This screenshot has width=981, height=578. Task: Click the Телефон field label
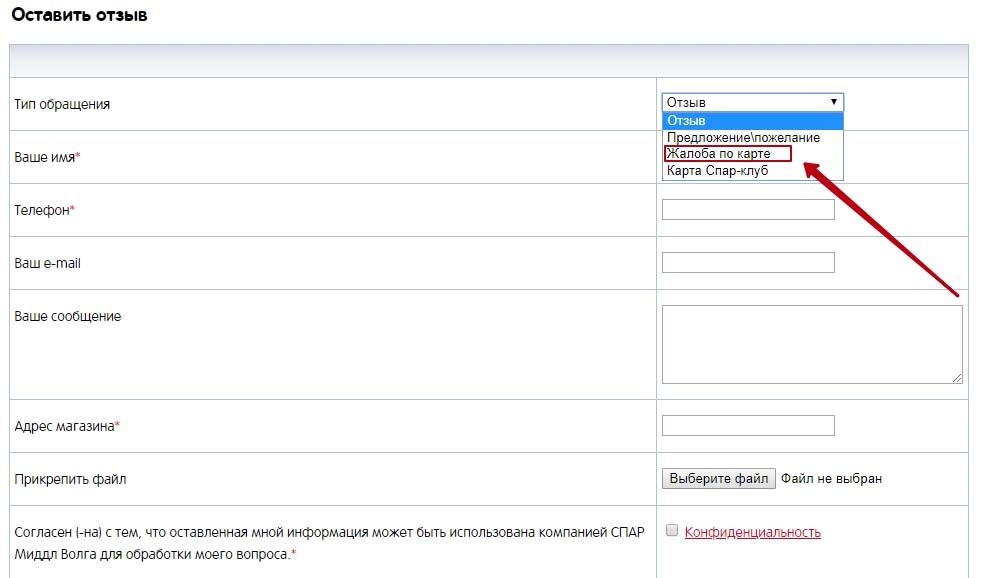[x=44, y=210]
